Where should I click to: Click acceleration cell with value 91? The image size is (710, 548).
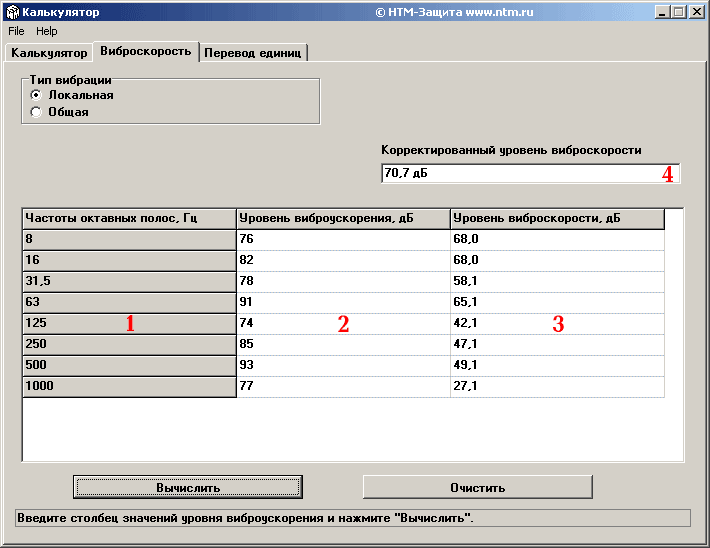[343, 303]
